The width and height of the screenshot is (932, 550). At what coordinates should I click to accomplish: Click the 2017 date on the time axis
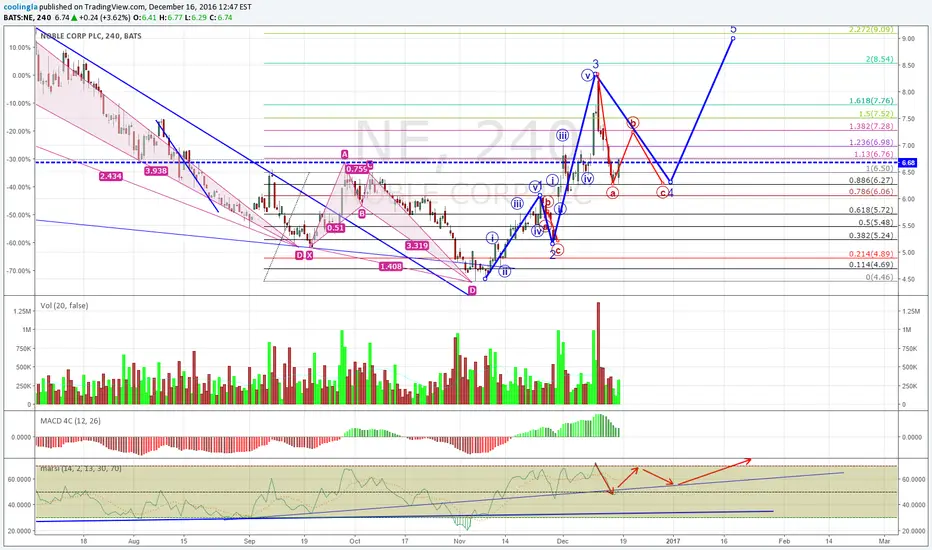[x=673, y=541]
